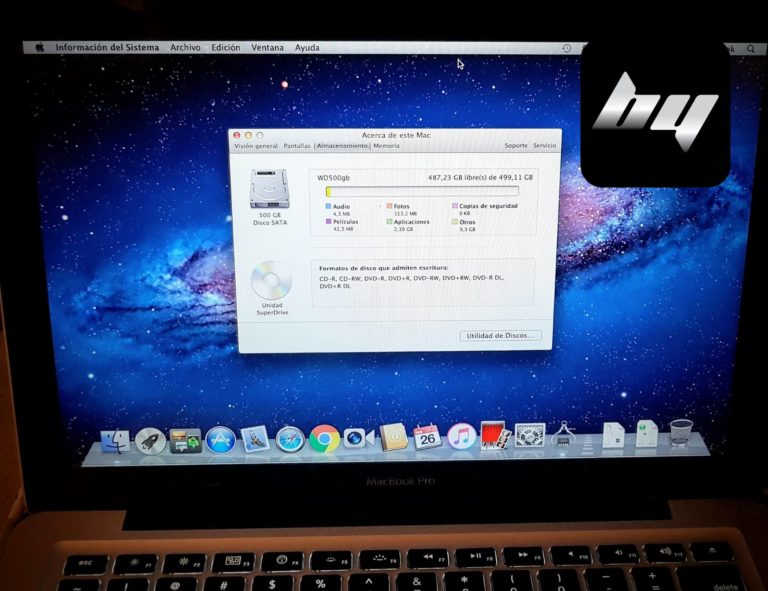Launch Launchpad rocket icon in dock
Viewport: 768px width, 591px height.
click(150, 440)
